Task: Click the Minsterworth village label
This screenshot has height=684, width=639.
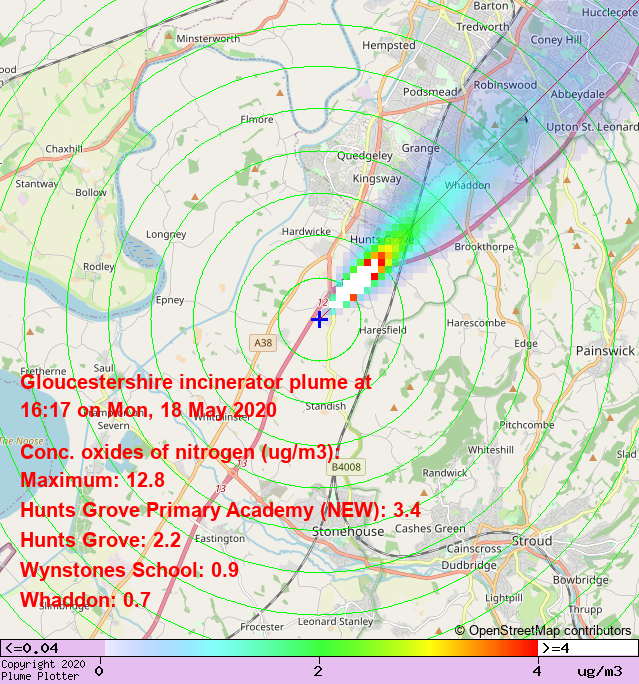Action: click(x=208, y=39)
